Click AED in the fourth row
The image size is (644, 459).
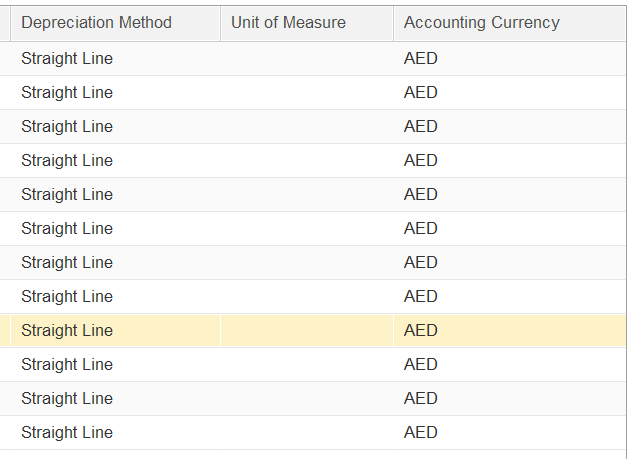click(421, 161)
